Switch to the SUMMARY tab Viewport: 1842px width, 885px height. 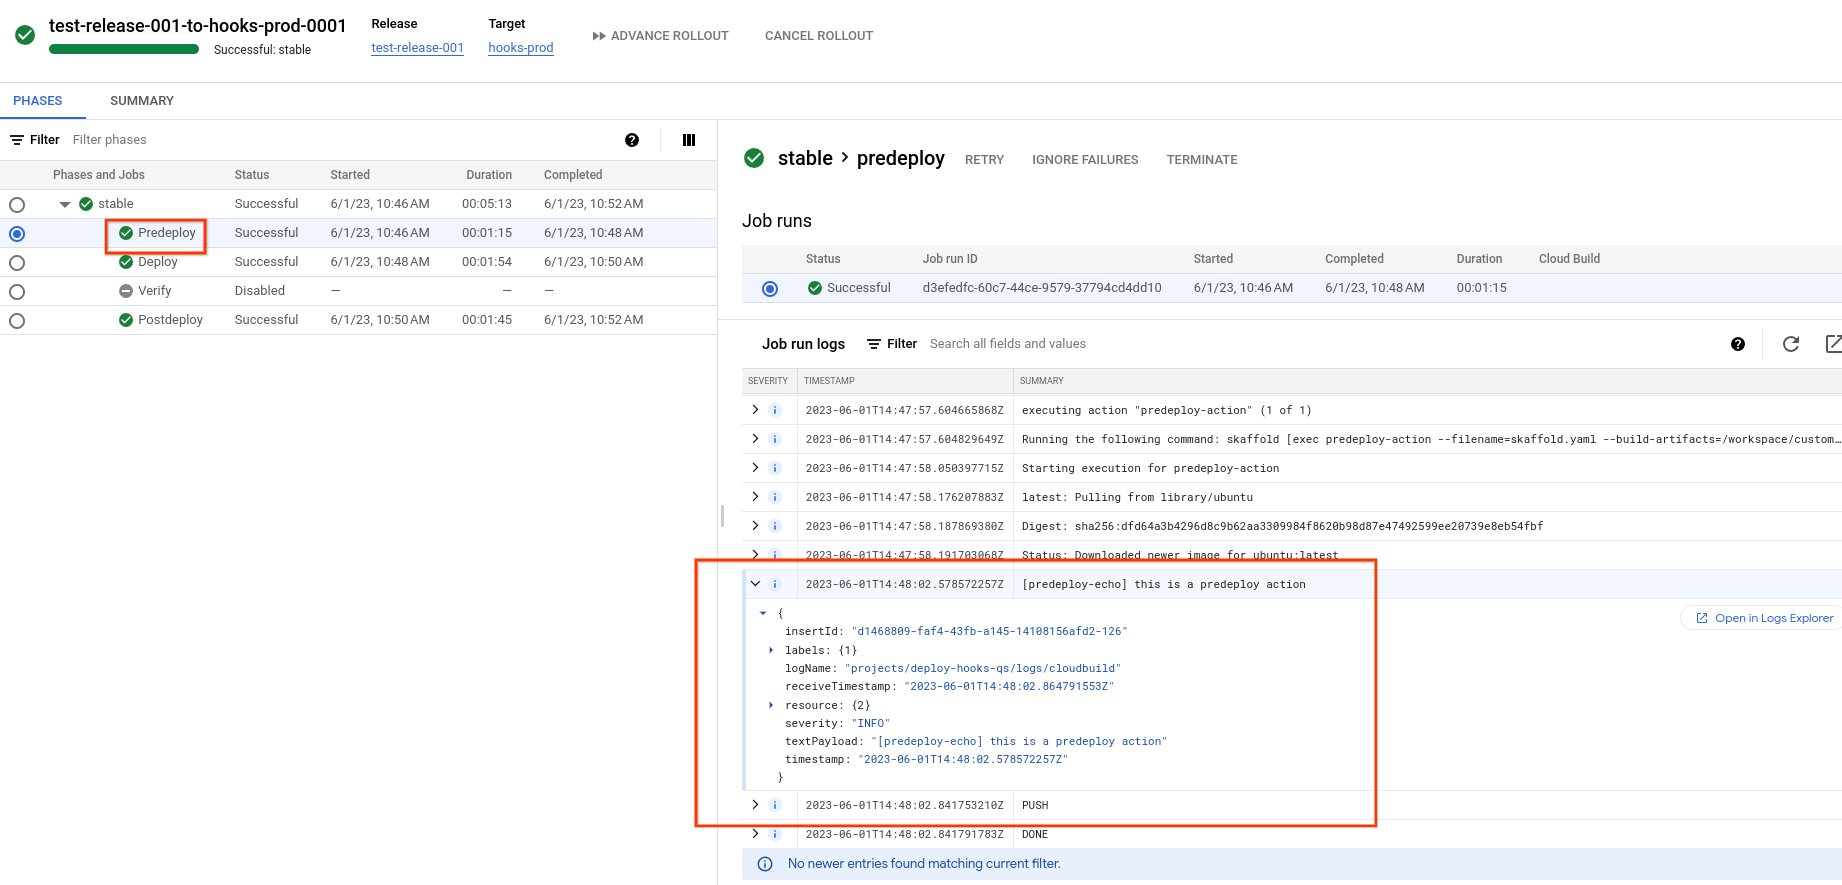click(x=142, y=101)
